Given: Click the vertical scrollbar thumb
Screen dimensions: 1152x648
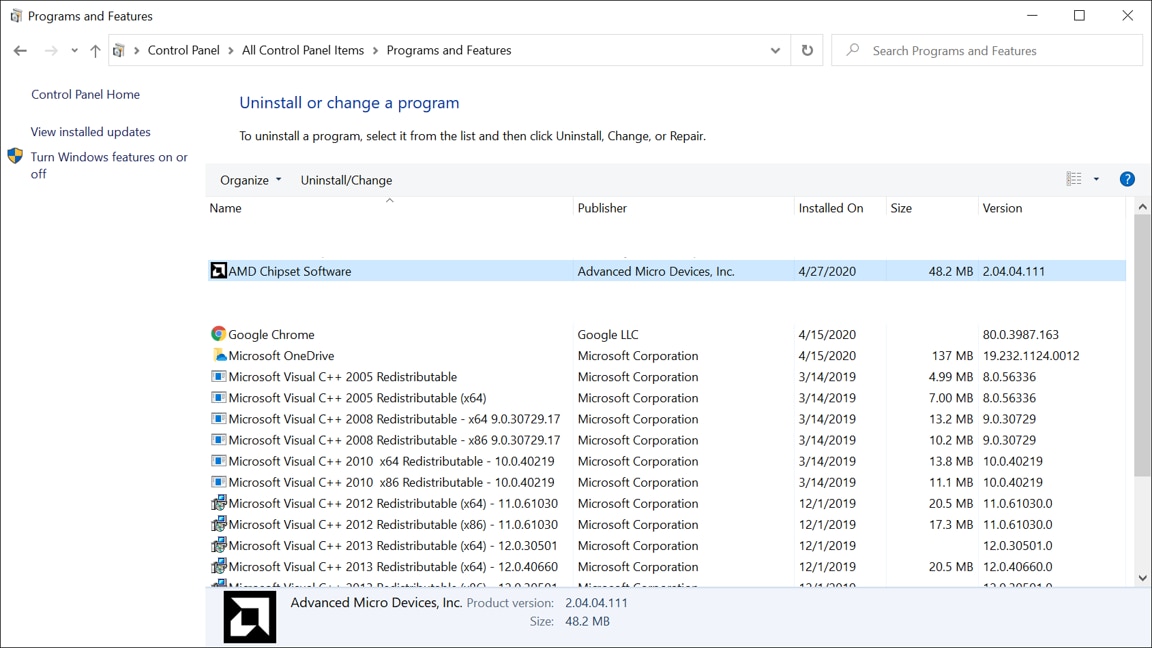Looking at the screenshot, I should (x=1142, y=345).
